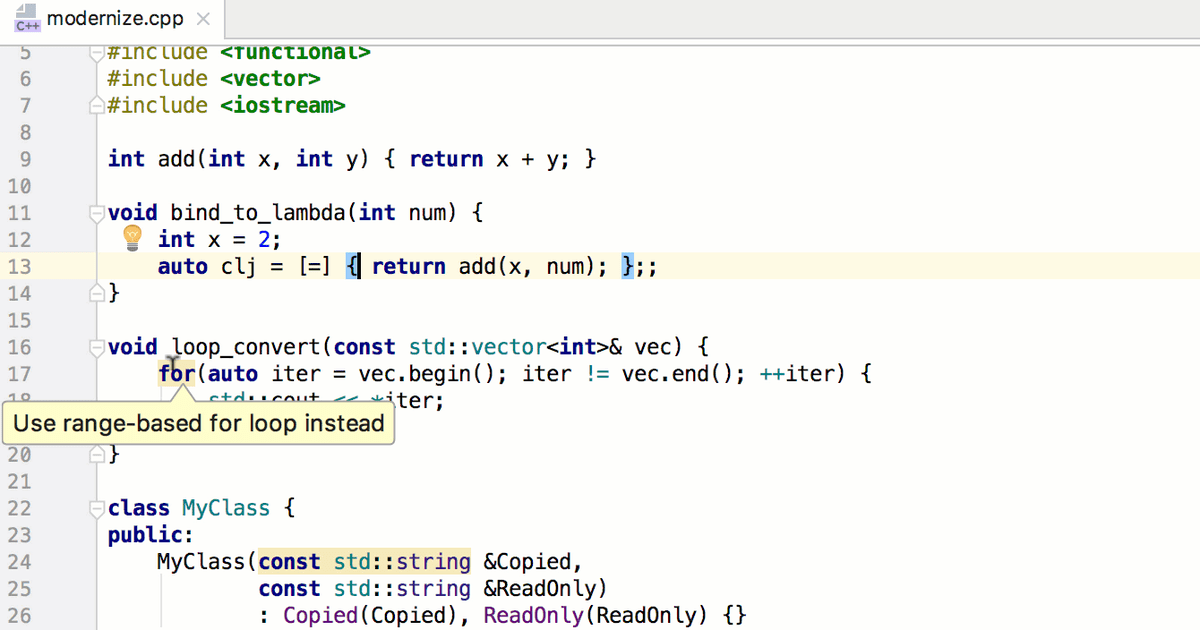
Task: Click line number 22 in the gutter
Action: 20,508
